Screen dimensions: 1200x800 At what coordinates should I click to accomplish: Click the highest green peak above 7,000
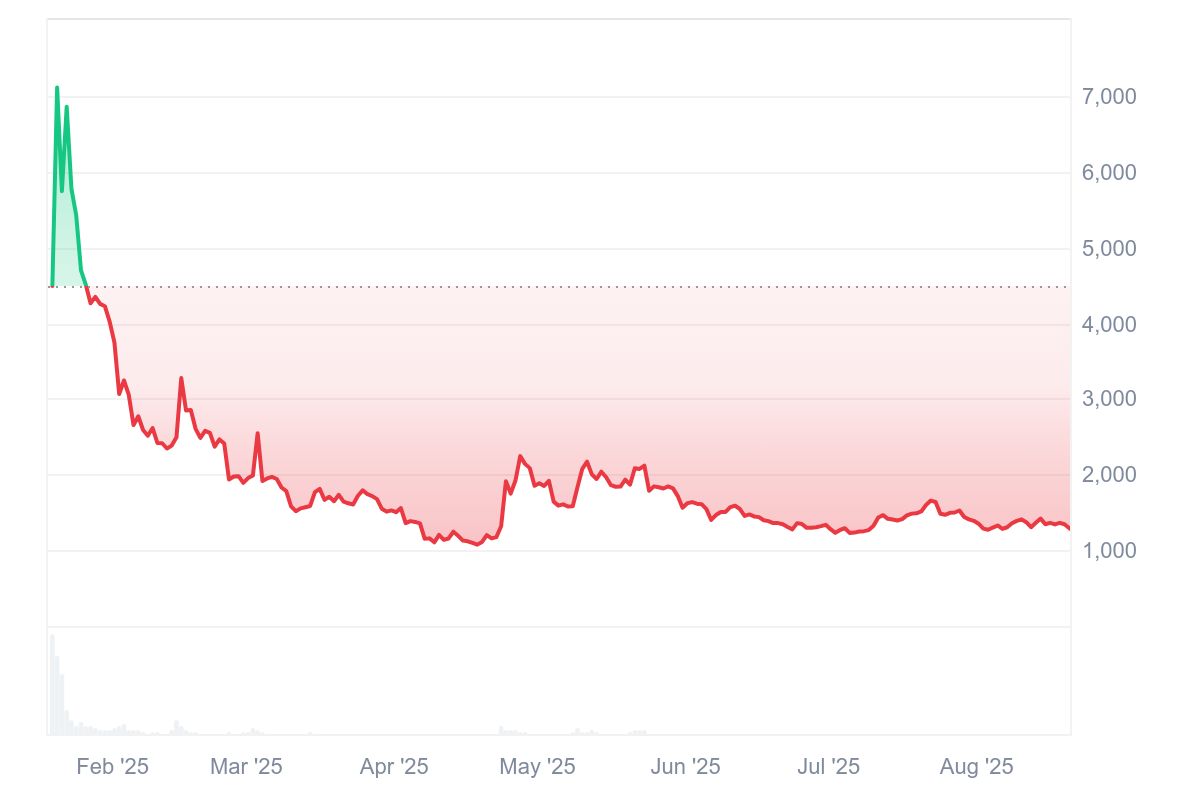pyautogui.click(x=57, y=88)
